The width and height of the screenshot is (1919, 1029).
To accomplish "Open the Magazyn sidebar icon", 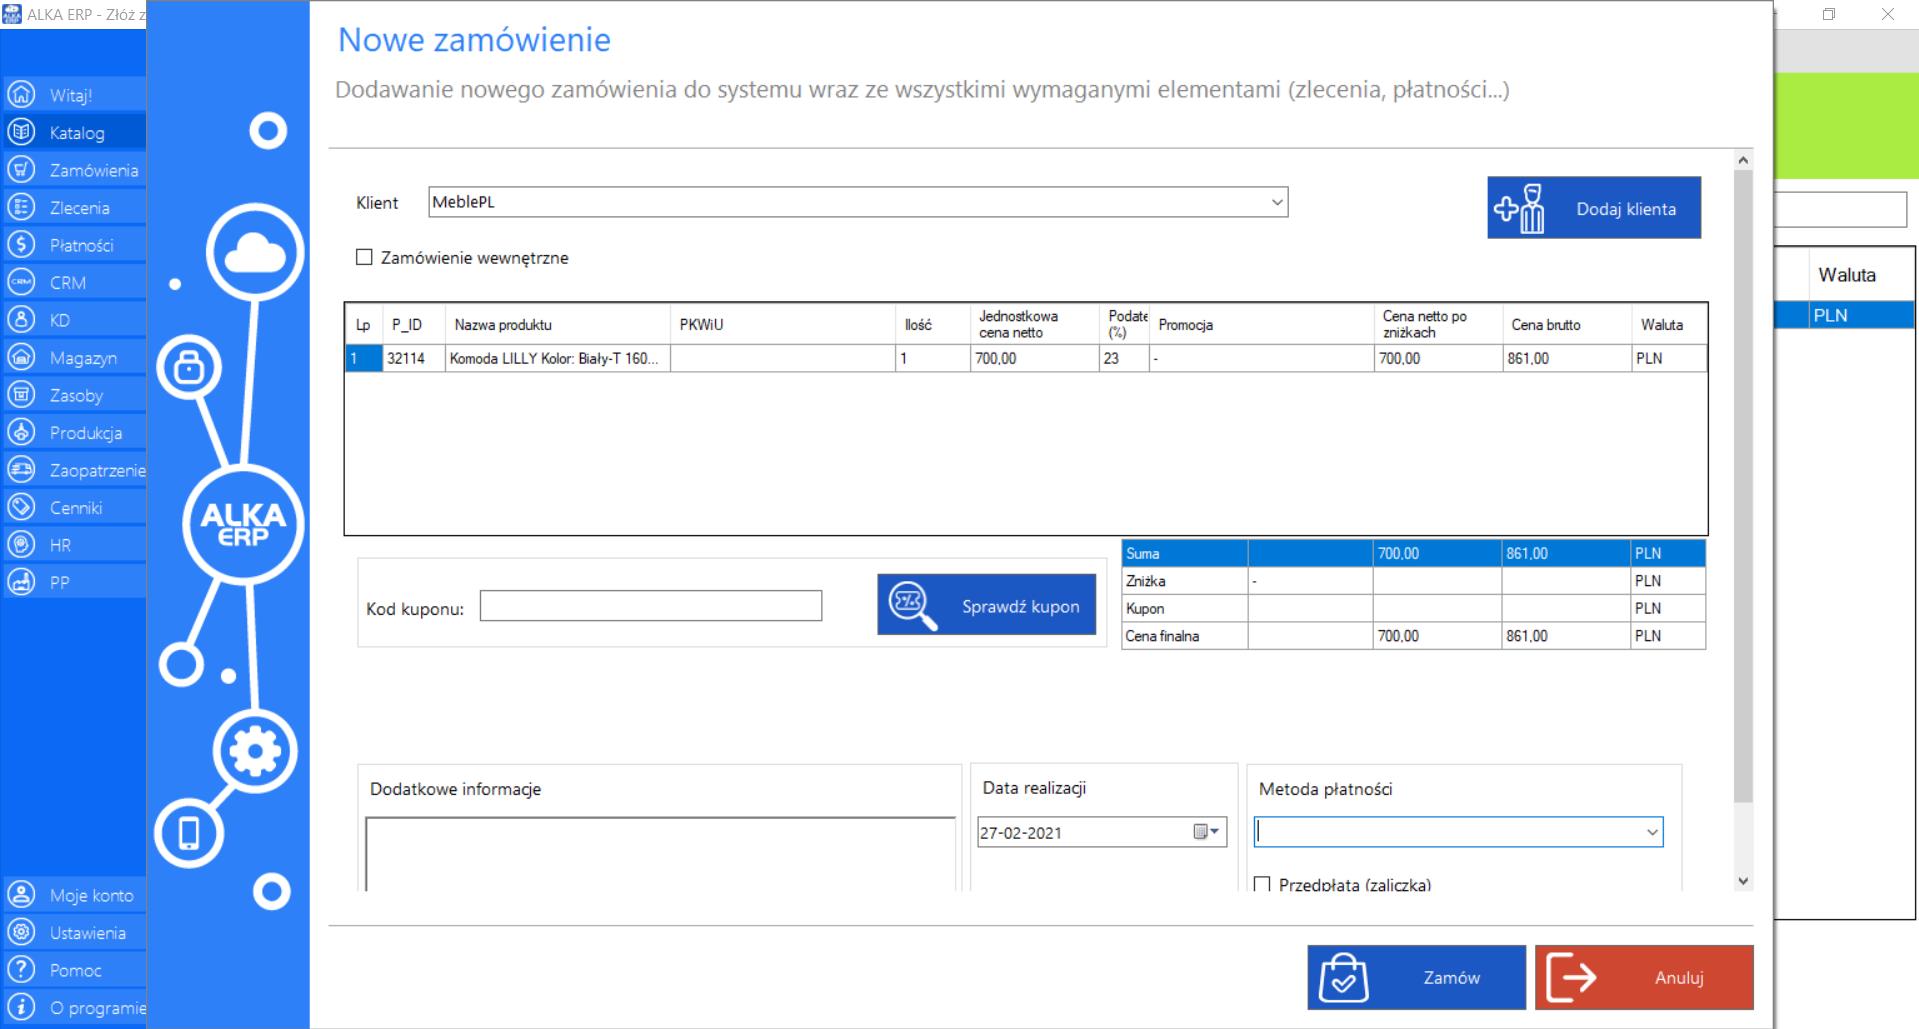I will pos(21,357).
